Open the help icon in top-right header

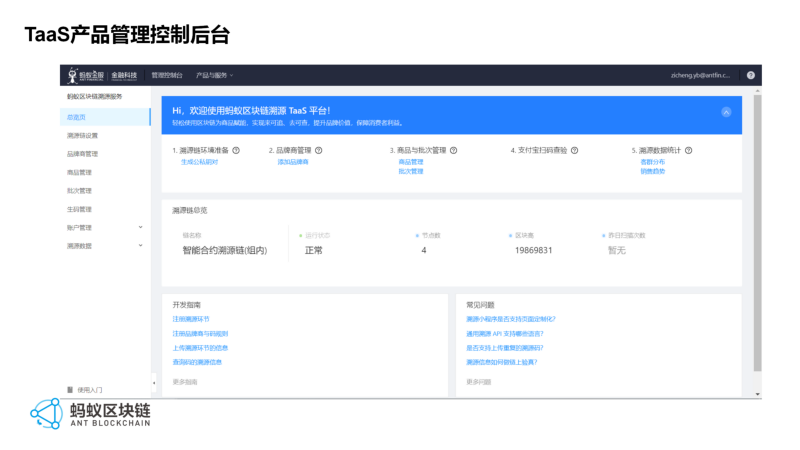click(x=751, y=75)
